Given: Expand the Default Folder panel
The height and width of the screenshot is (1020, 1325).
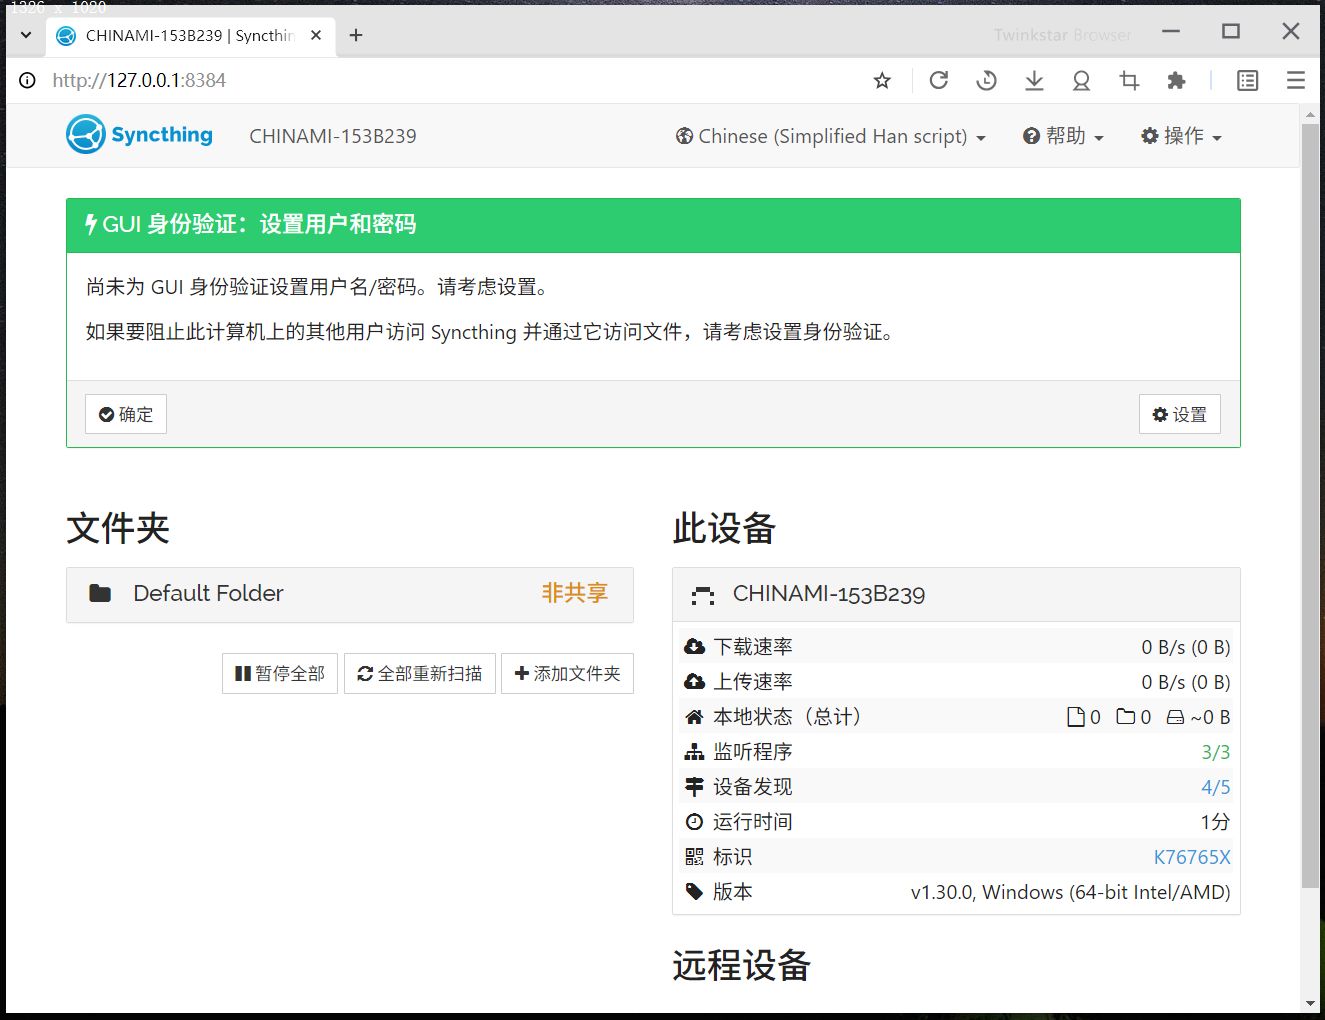Looking at the screenshot, I should [350, 594].
